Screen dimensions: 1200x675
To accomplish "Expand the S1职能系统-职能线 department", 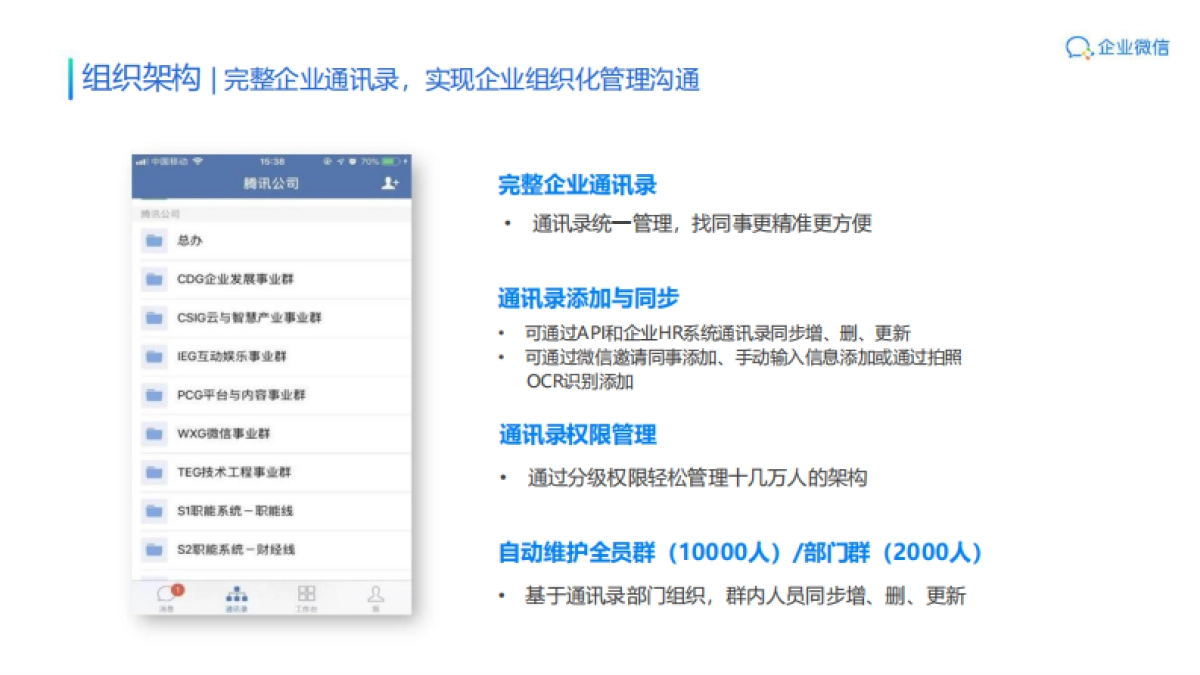I will (152, 511).
